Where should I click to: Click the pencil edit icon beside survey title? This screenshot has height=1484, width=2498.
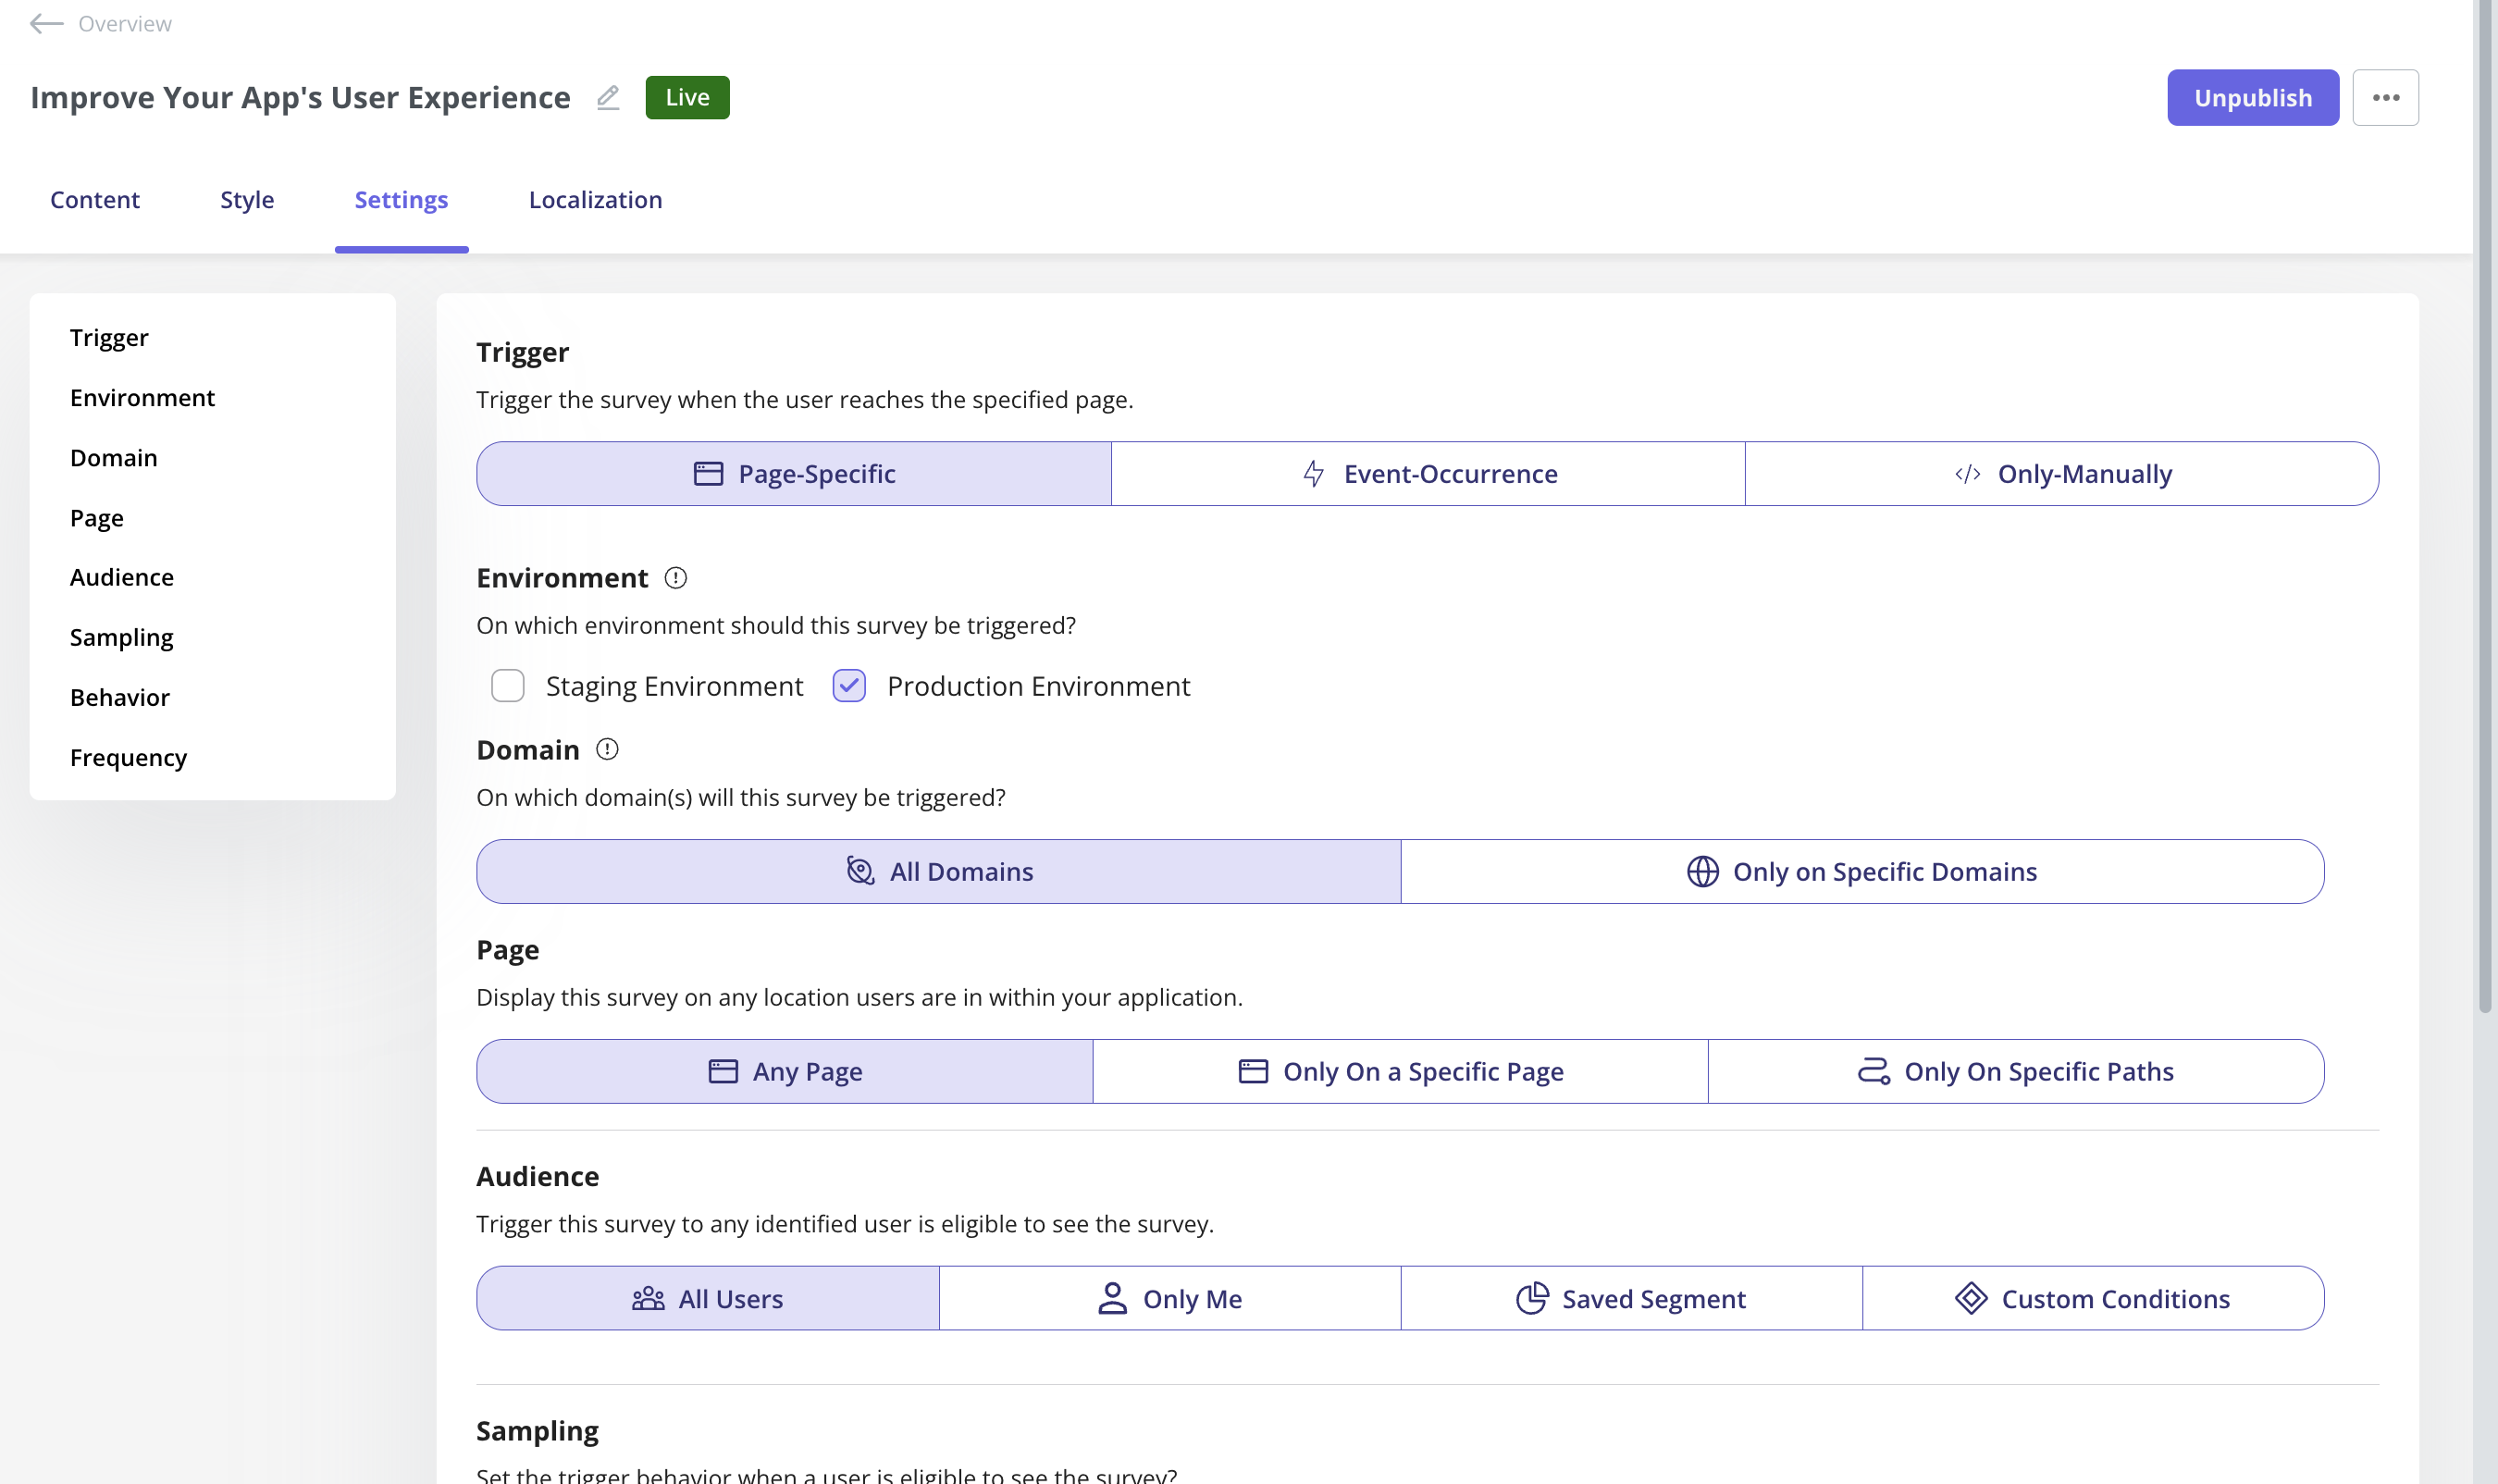point(608,97)
